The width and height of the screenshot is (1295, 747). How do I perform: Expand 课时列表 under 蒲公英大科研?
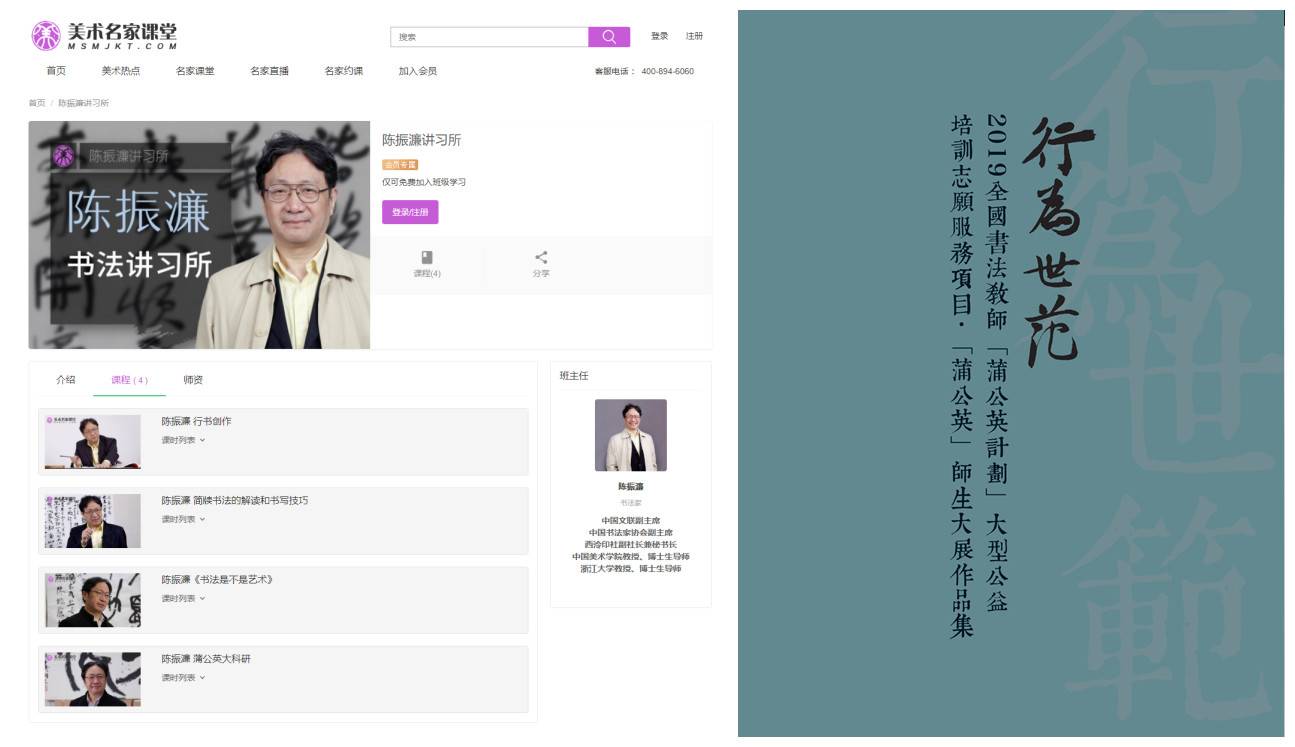[183, 677]
